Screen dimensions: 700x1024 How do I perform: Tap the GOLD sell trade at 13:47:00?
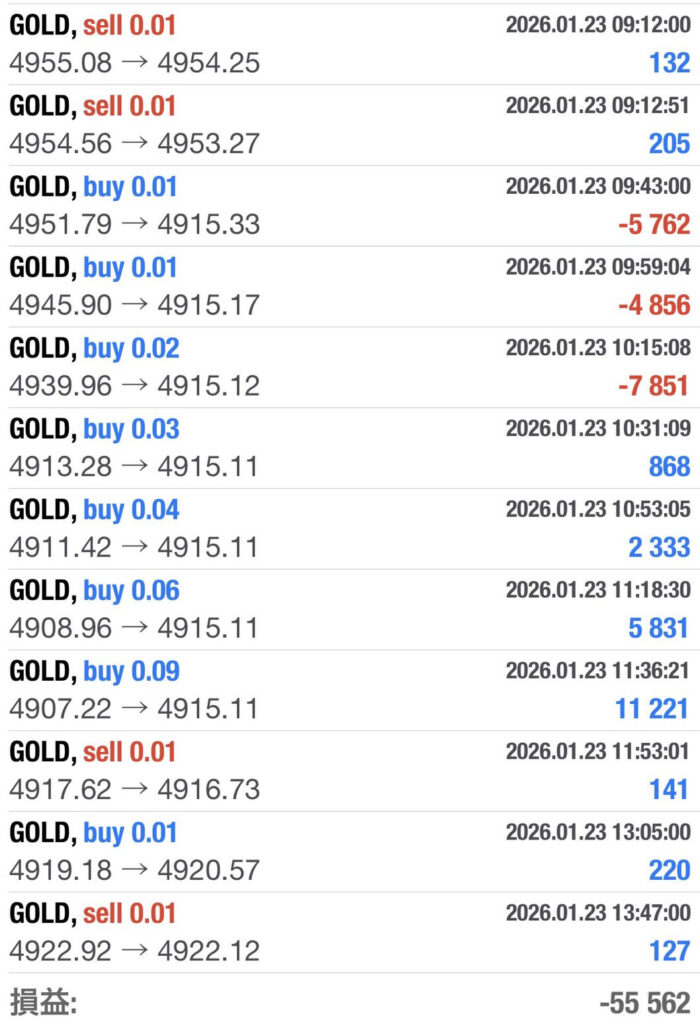[350, 933]
